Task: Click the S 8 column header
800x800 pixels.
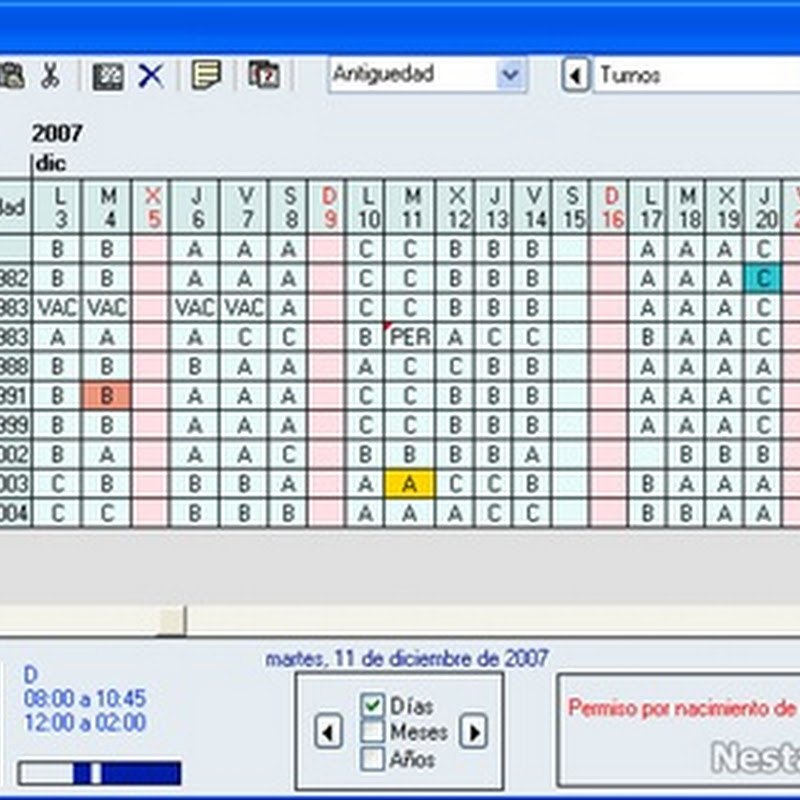Action: coord(288,207)
